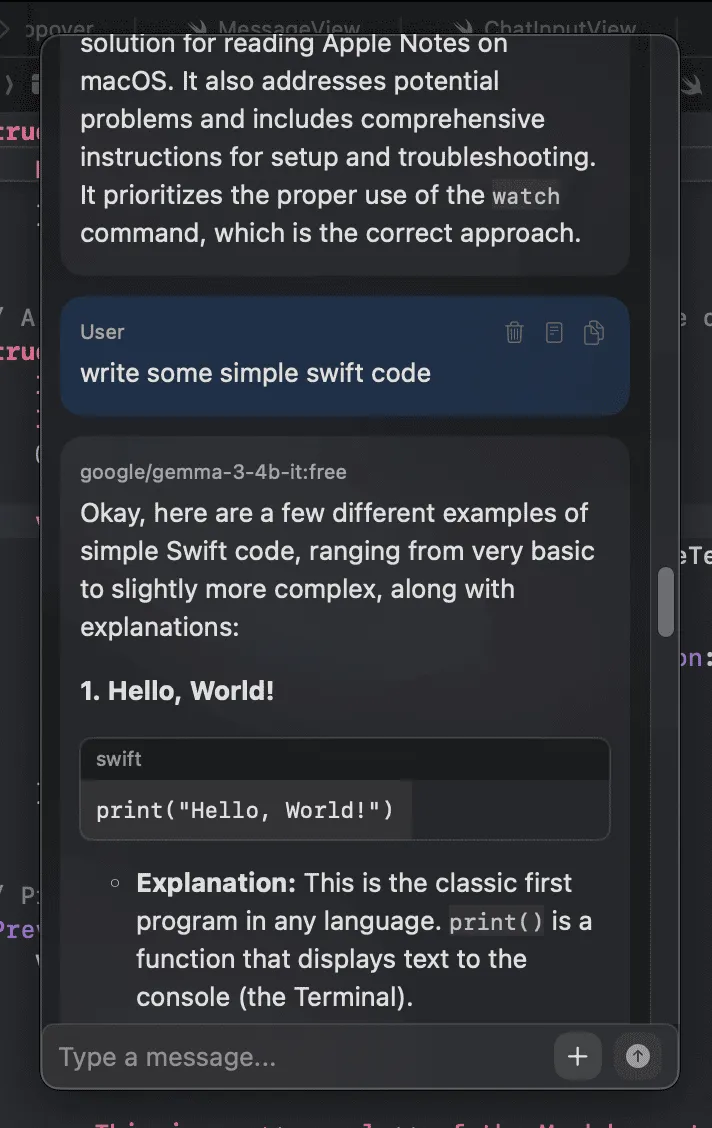The image size is (712, 1128).
Task: Click the print("Hello, World!") code line
Action: tap(245, 809)
